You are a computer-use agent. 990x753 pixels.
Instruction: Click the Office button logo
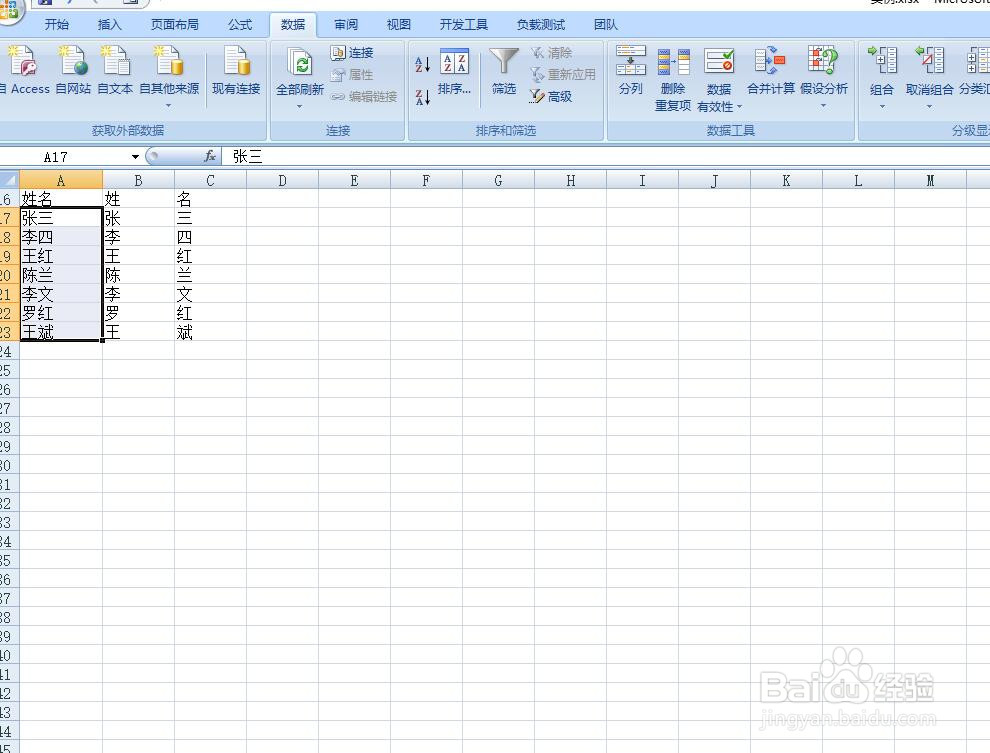coord(9,11)
